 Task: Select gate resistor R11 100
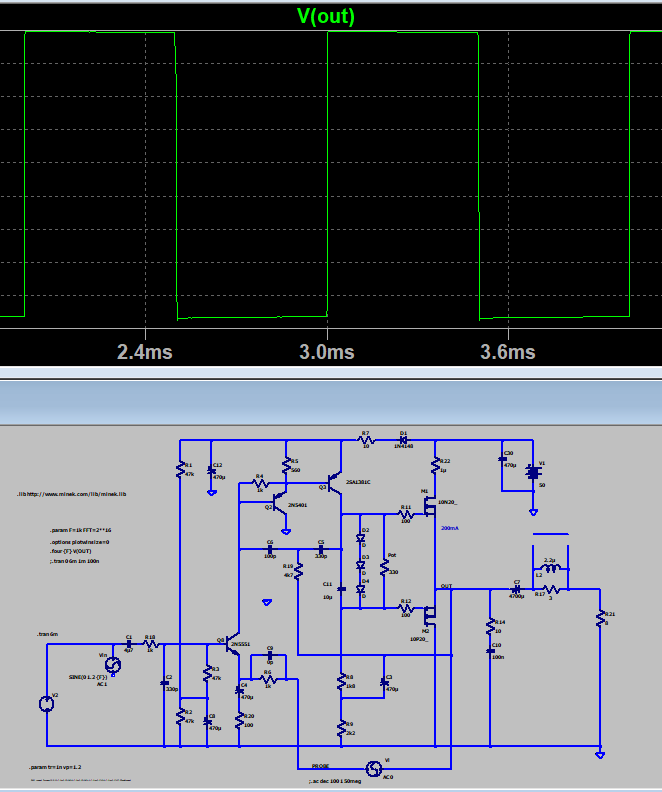click(405, 515)
